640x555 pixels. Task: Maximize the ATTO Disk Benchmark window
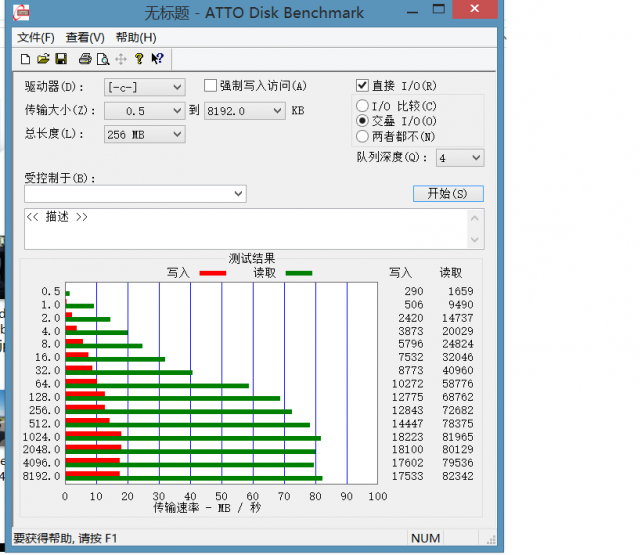pos(439,9)
